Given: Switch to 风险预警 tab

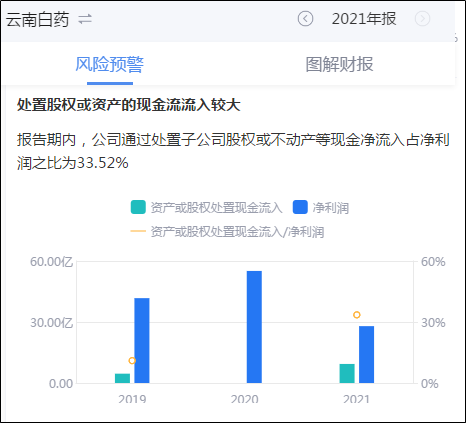Looking at the screenshot, I should click(x=110, y=64).
